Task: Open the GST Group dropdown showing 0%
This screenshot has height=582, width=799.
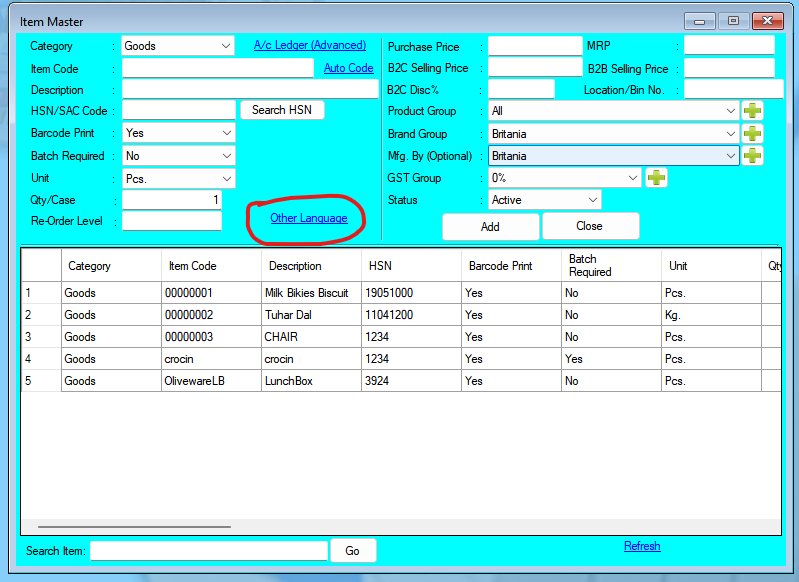Action: (x=565, y=178)
